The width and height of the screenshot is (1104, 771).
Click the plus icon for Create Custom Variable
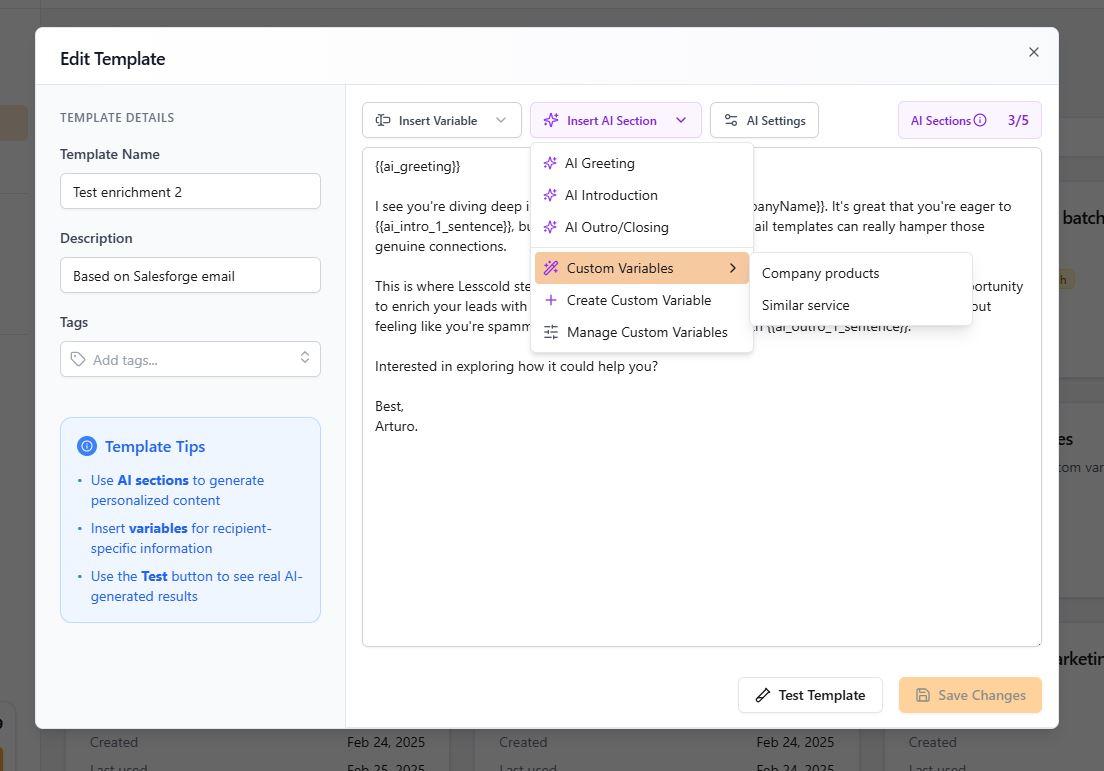click(x=551, y=300)
